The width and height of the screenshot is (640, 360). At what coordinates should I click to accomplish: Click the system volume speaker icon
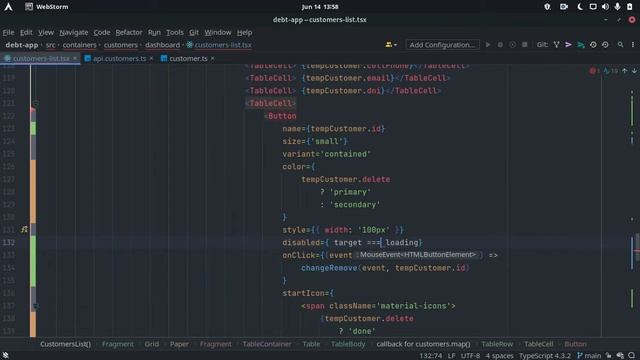605,7
